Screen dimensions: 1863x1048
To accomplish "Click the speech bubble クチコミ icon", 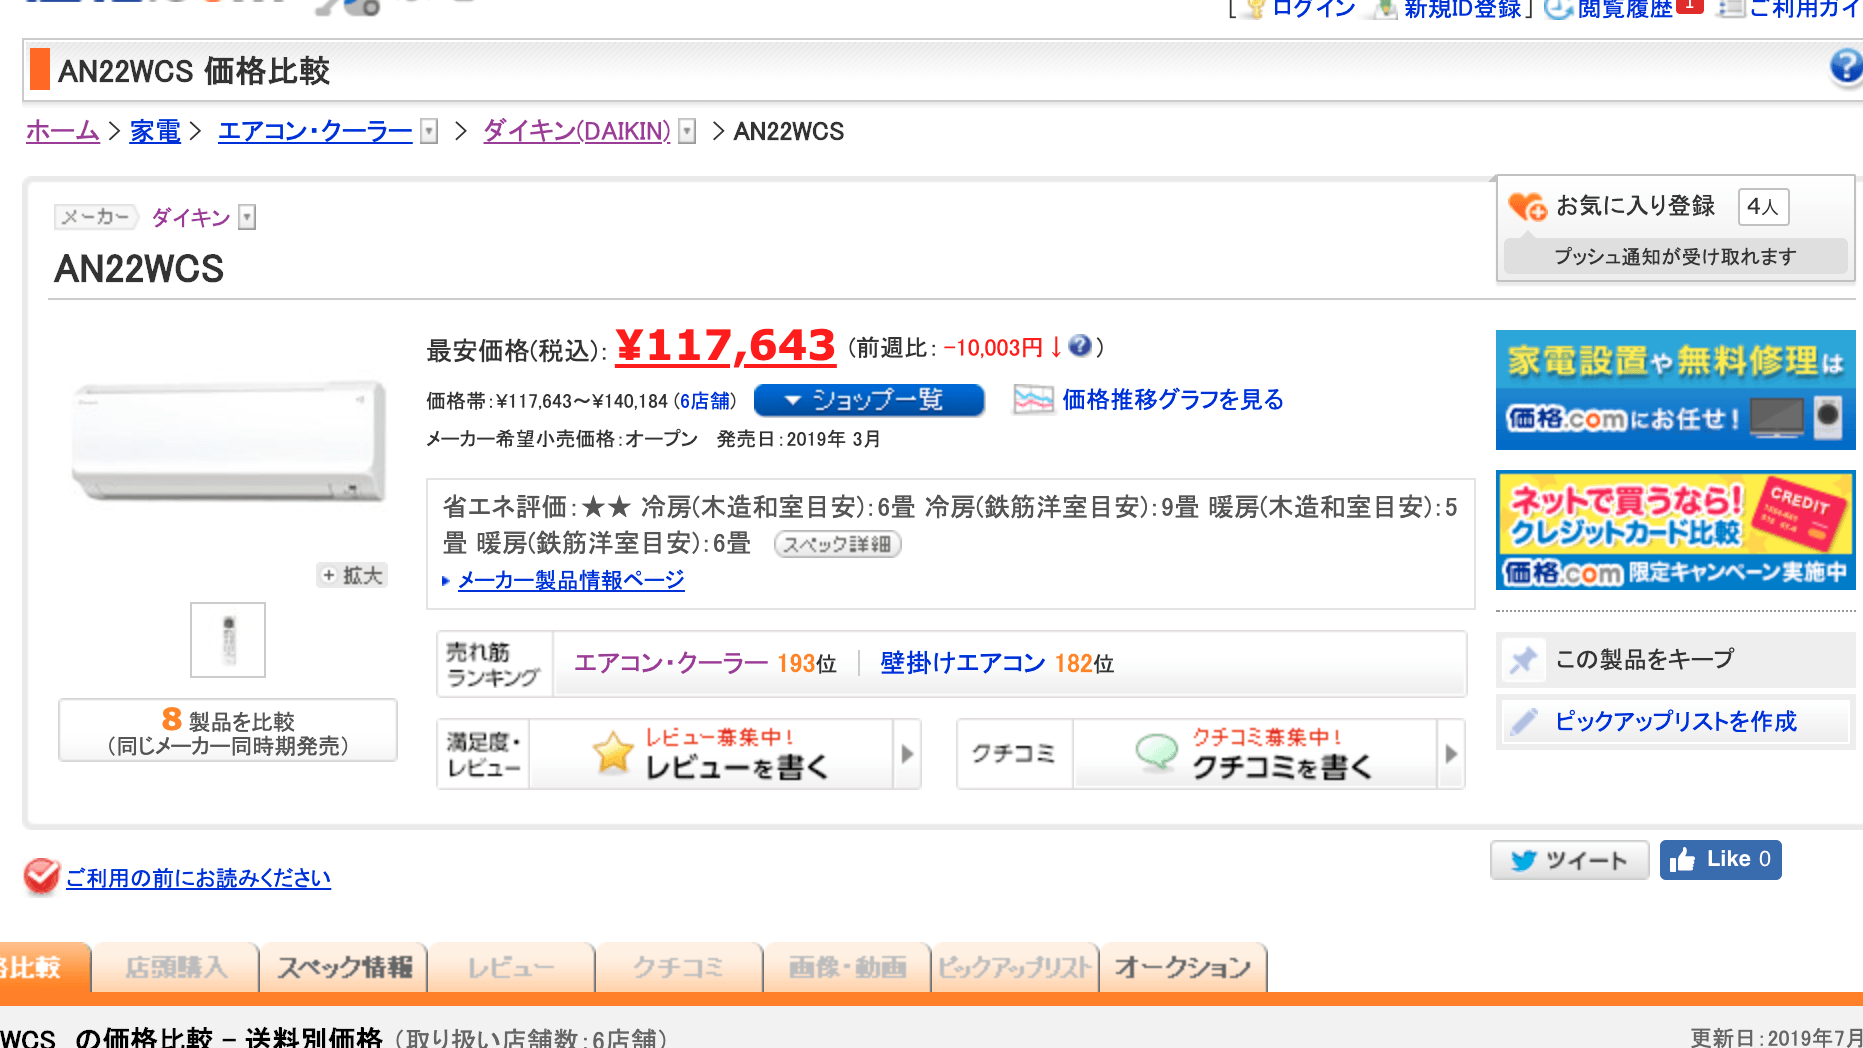I will click(x=1157, y=750).
